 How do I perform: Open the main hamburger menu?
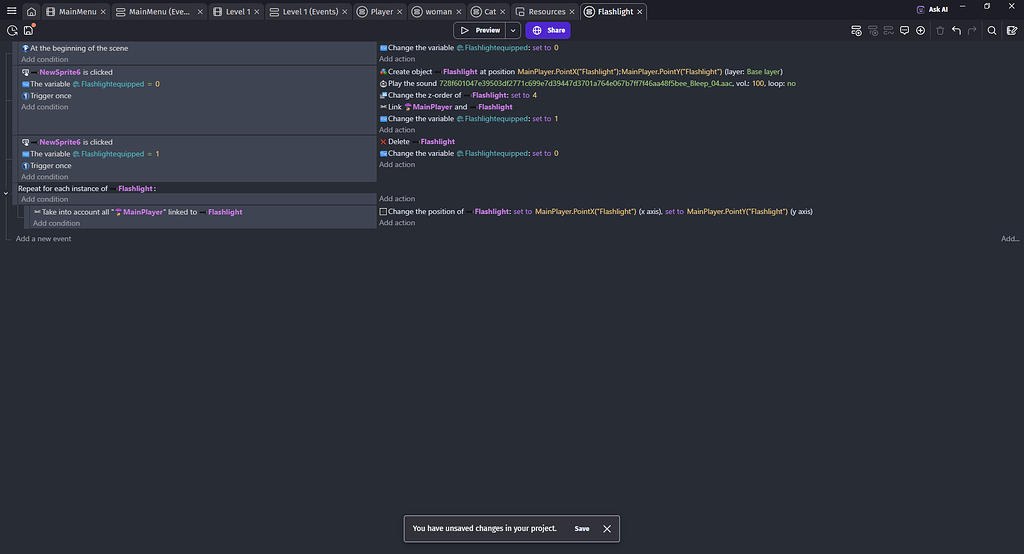12,11
